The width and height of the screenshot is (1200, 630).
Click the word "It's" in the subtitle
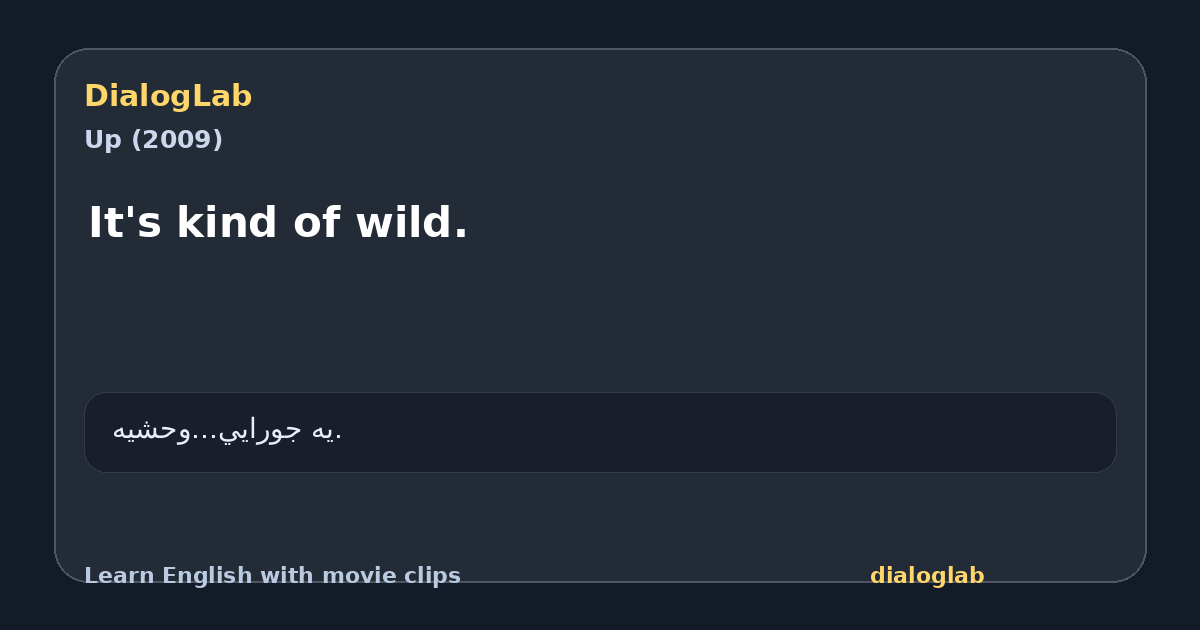tap(125, 223)
